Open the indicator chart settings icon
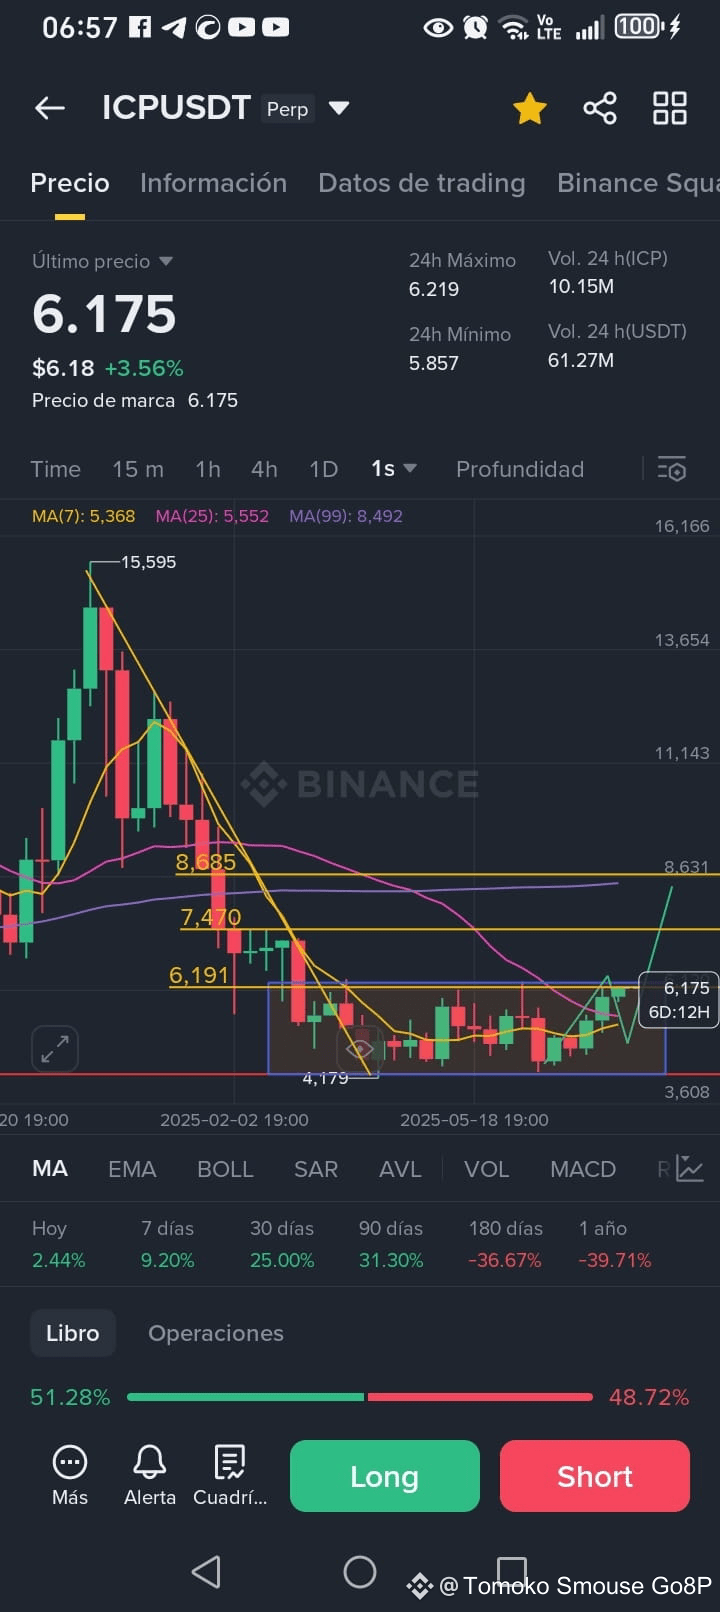This screenshot has height=1612, width=720. (x=690, y=1168)
